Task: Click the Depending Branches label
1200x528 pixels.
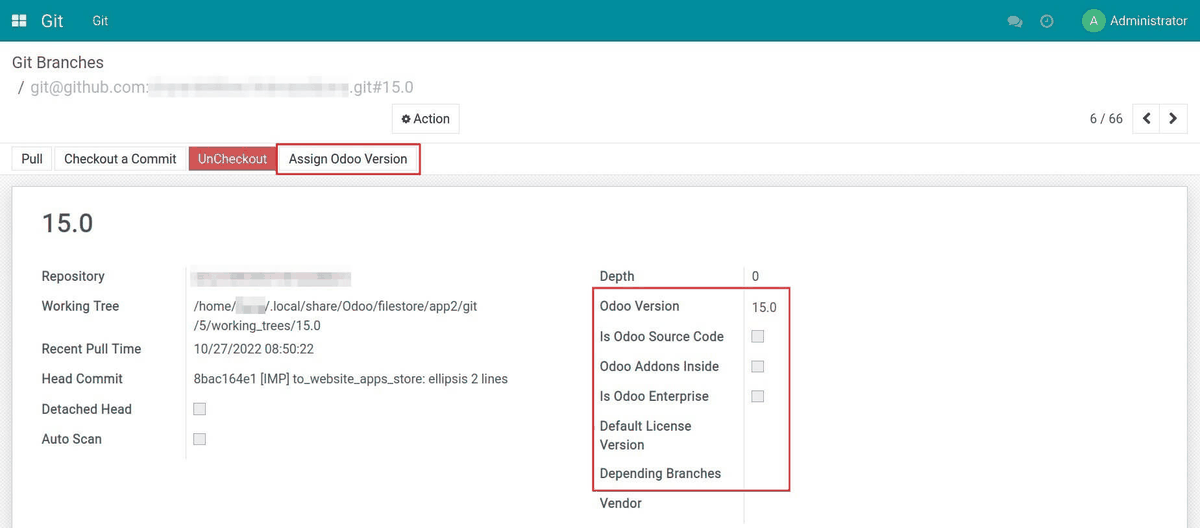Action: coord(660,473)
